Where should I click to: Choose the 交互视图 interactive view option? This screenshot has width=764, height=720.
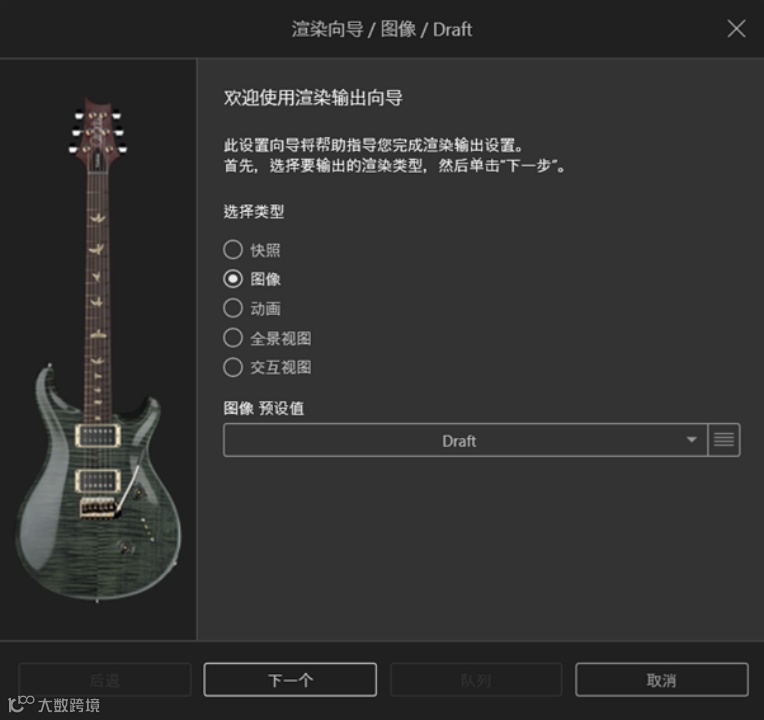[233, 367]
